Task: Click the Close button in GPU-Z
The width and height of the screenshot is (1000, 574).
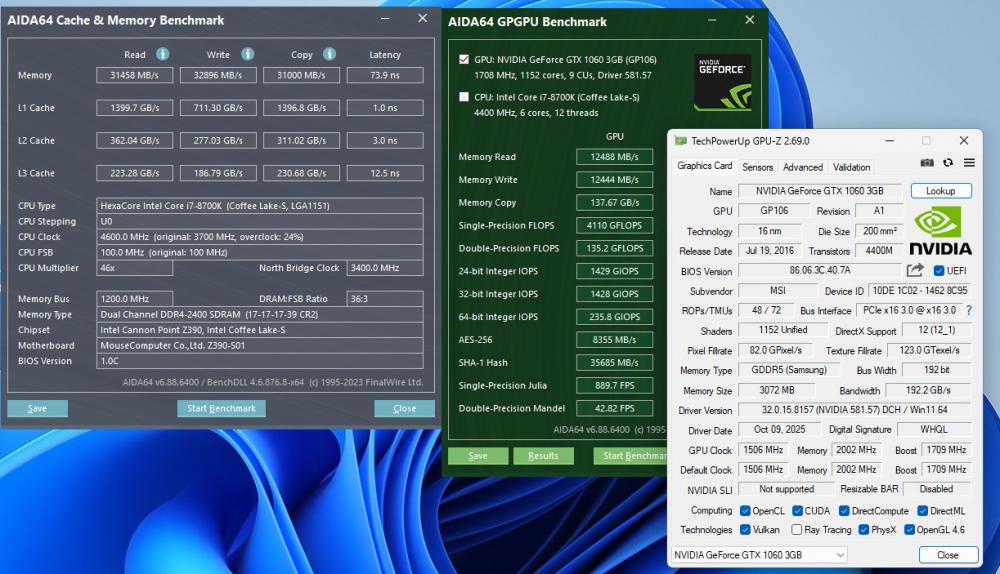Action: click(948, 555)
